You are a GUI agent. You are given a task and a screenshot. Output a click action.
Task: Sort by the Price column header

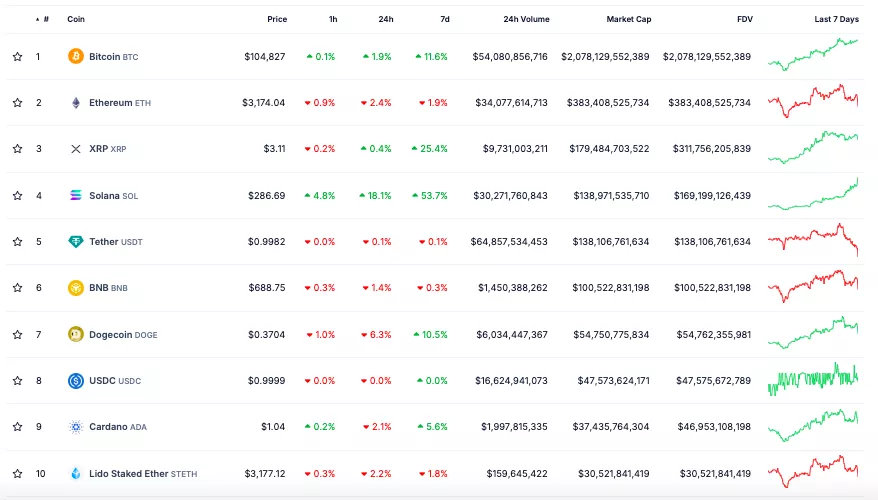[277, 19]
